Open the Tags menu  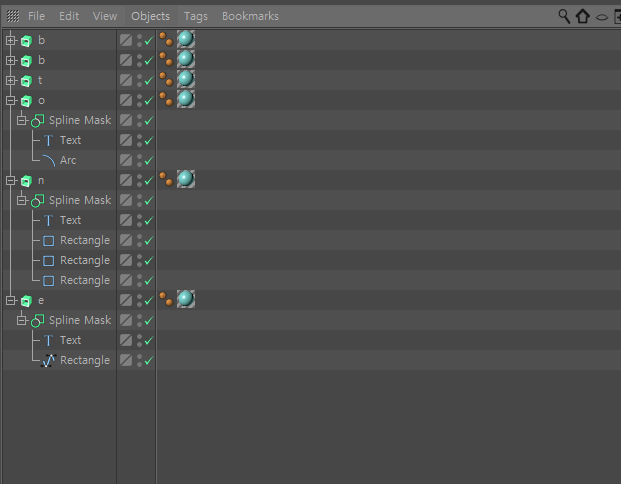(196, 16)
